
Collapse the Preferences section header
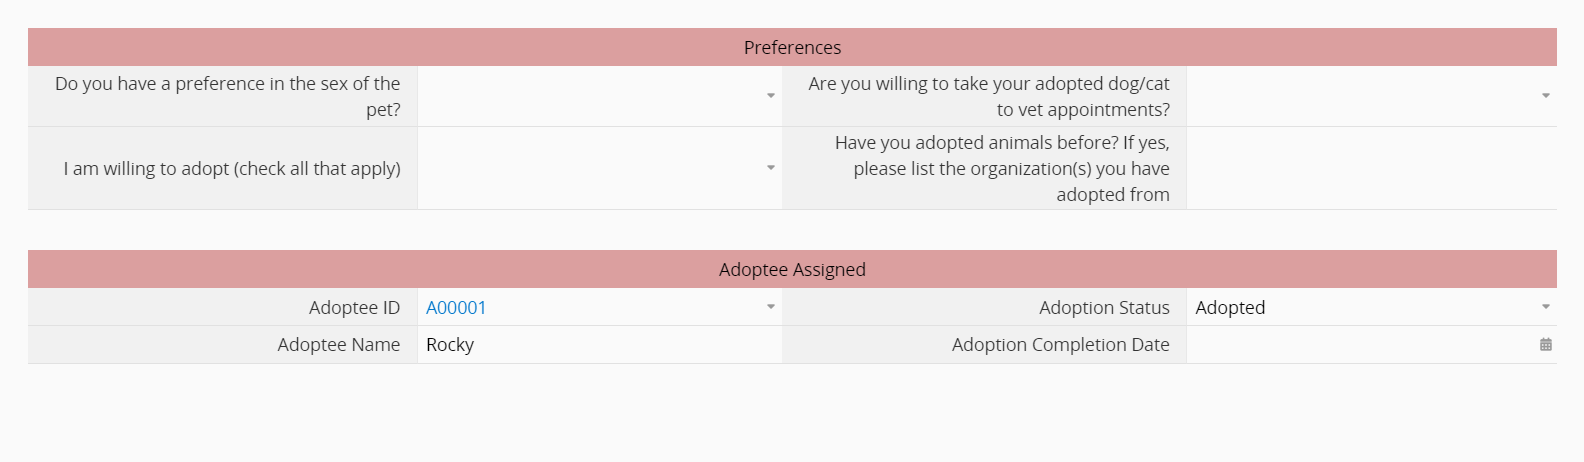click(x=792, y=47)
